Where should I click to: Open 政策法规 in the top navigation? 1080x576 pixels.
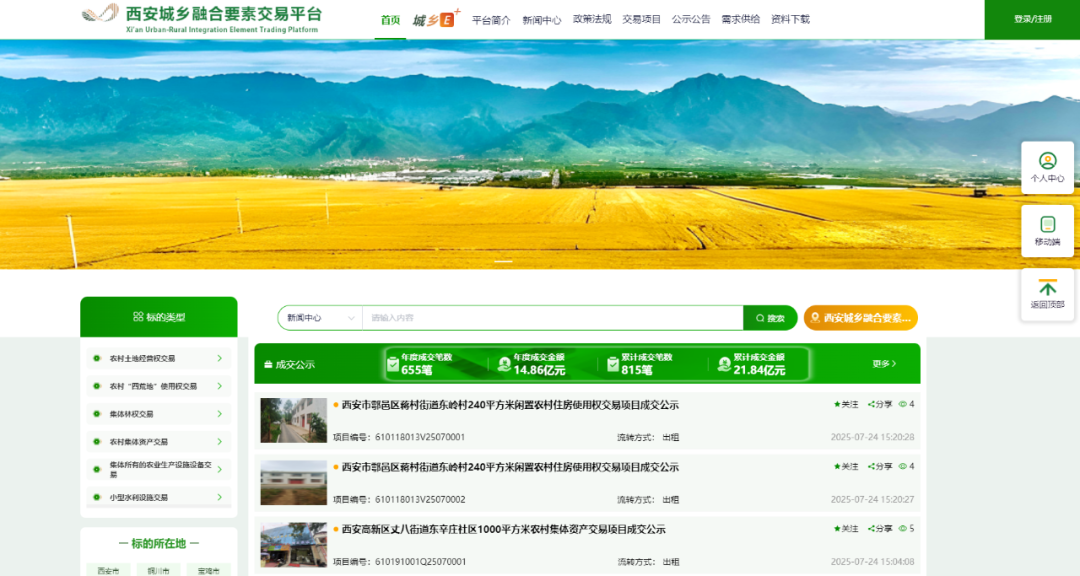[x=591, y=19]
